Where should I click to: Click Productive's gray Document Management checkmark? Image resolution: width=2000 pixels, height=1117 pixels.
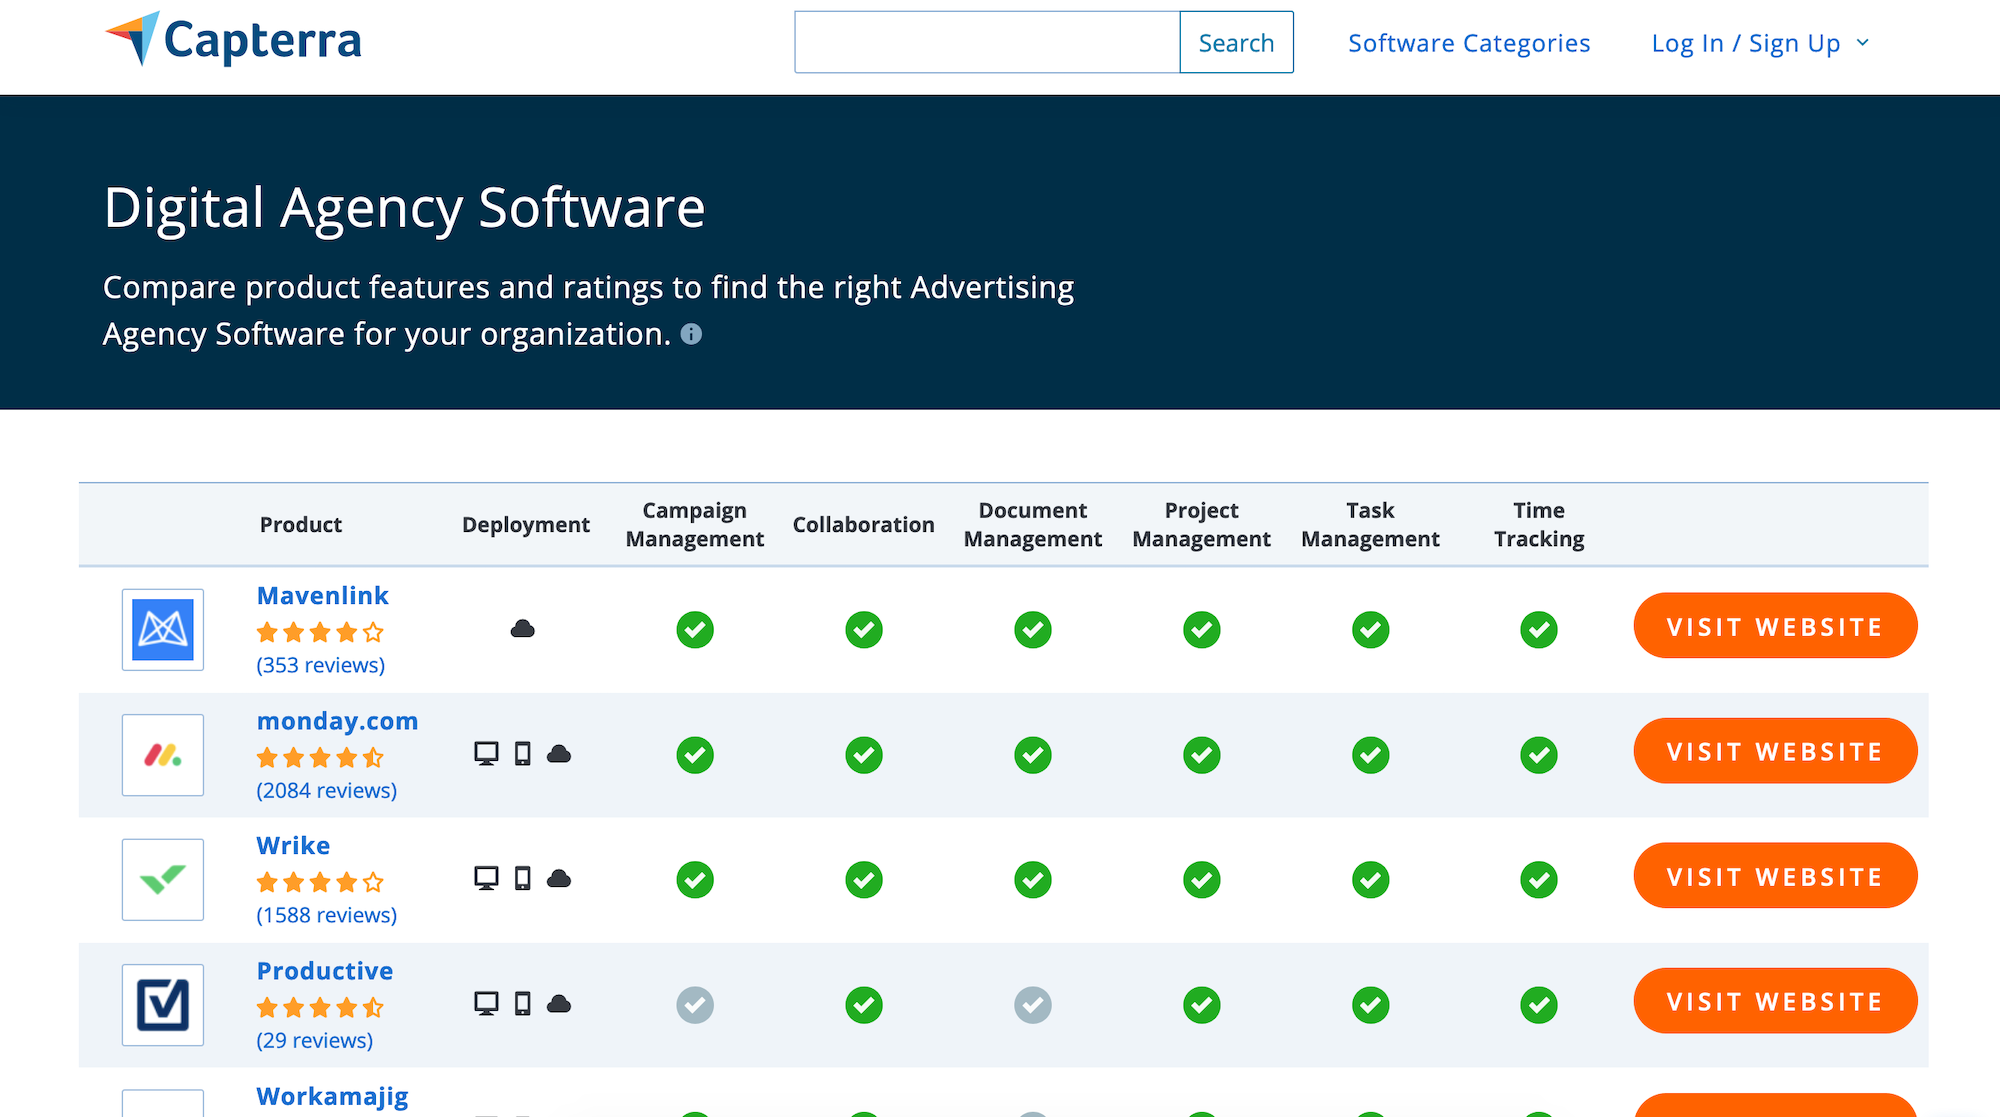click(1033, 1005)
